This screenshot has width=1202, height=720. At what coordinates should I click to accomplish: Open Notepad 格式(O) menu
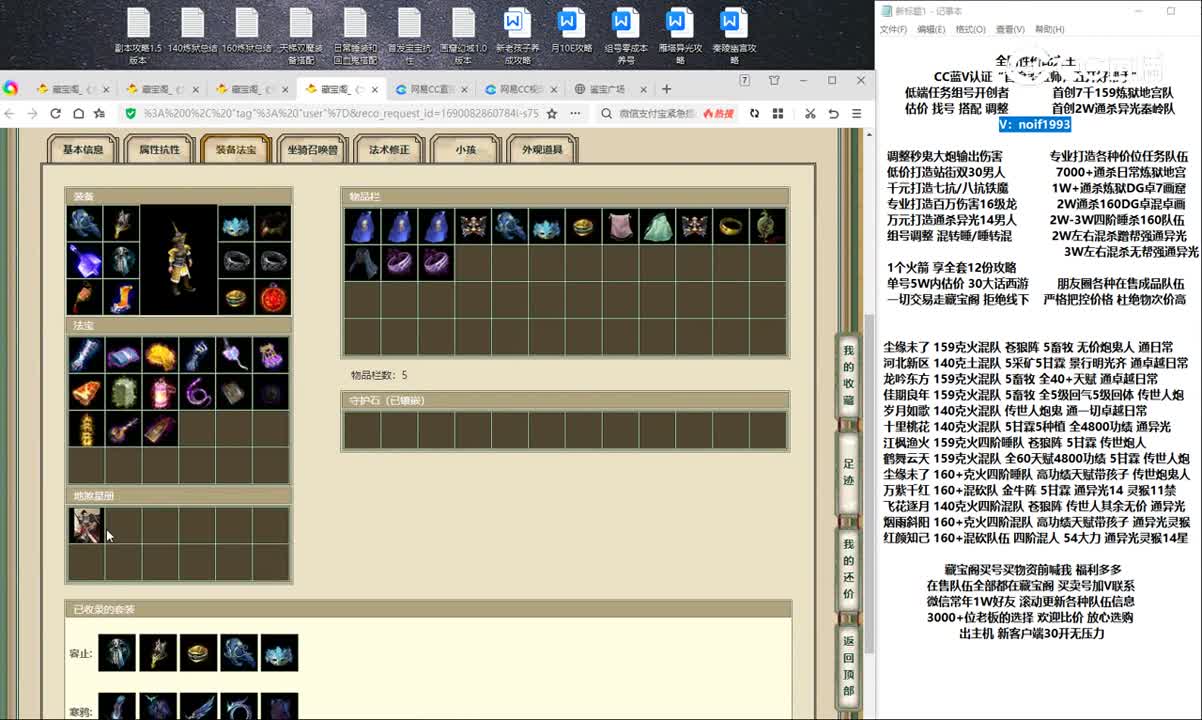coord(970,30)
